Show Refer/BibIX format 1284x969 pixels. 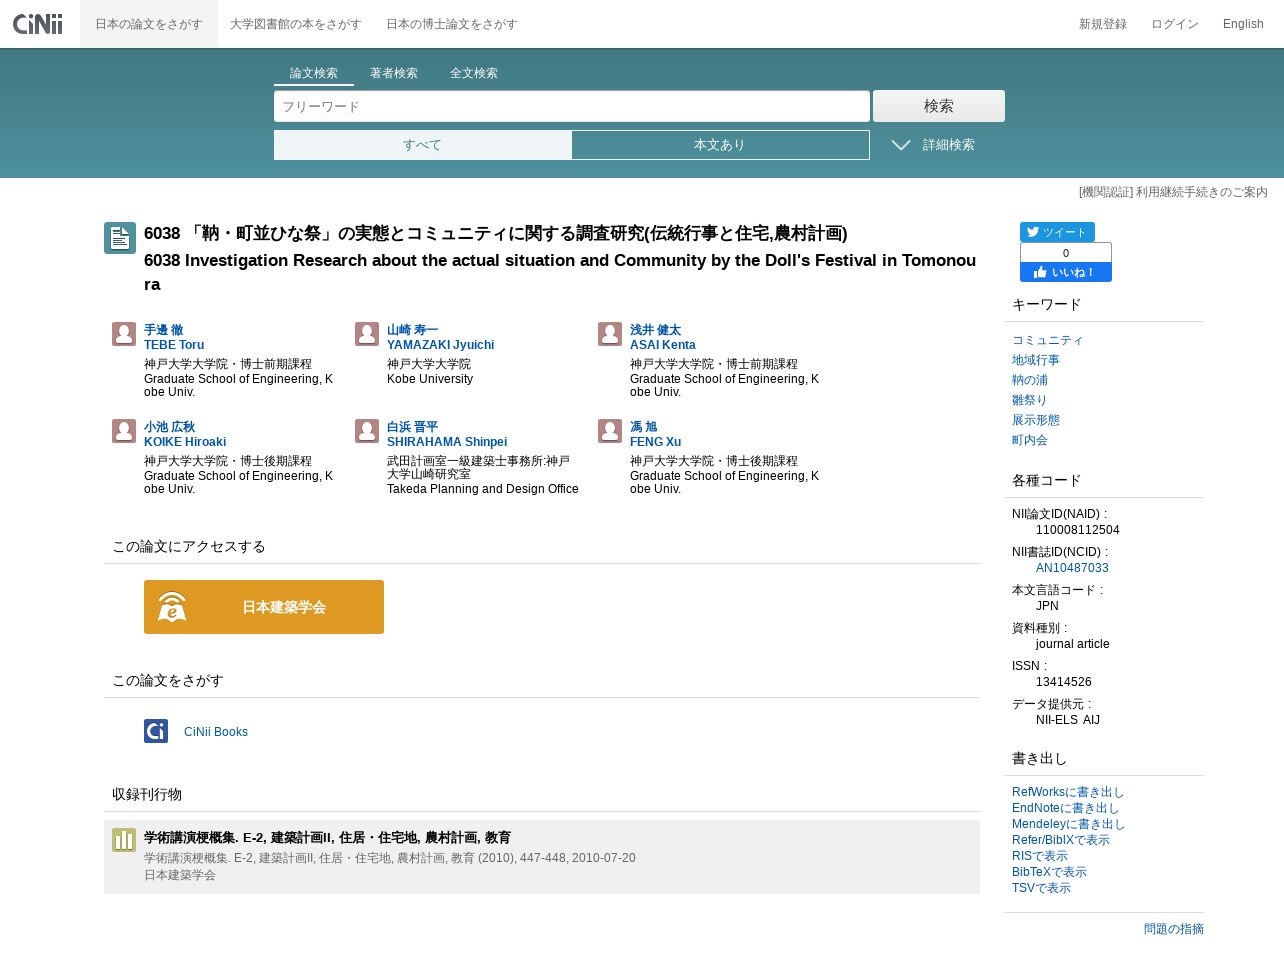pyautogui.click(x=1061, y=840)
